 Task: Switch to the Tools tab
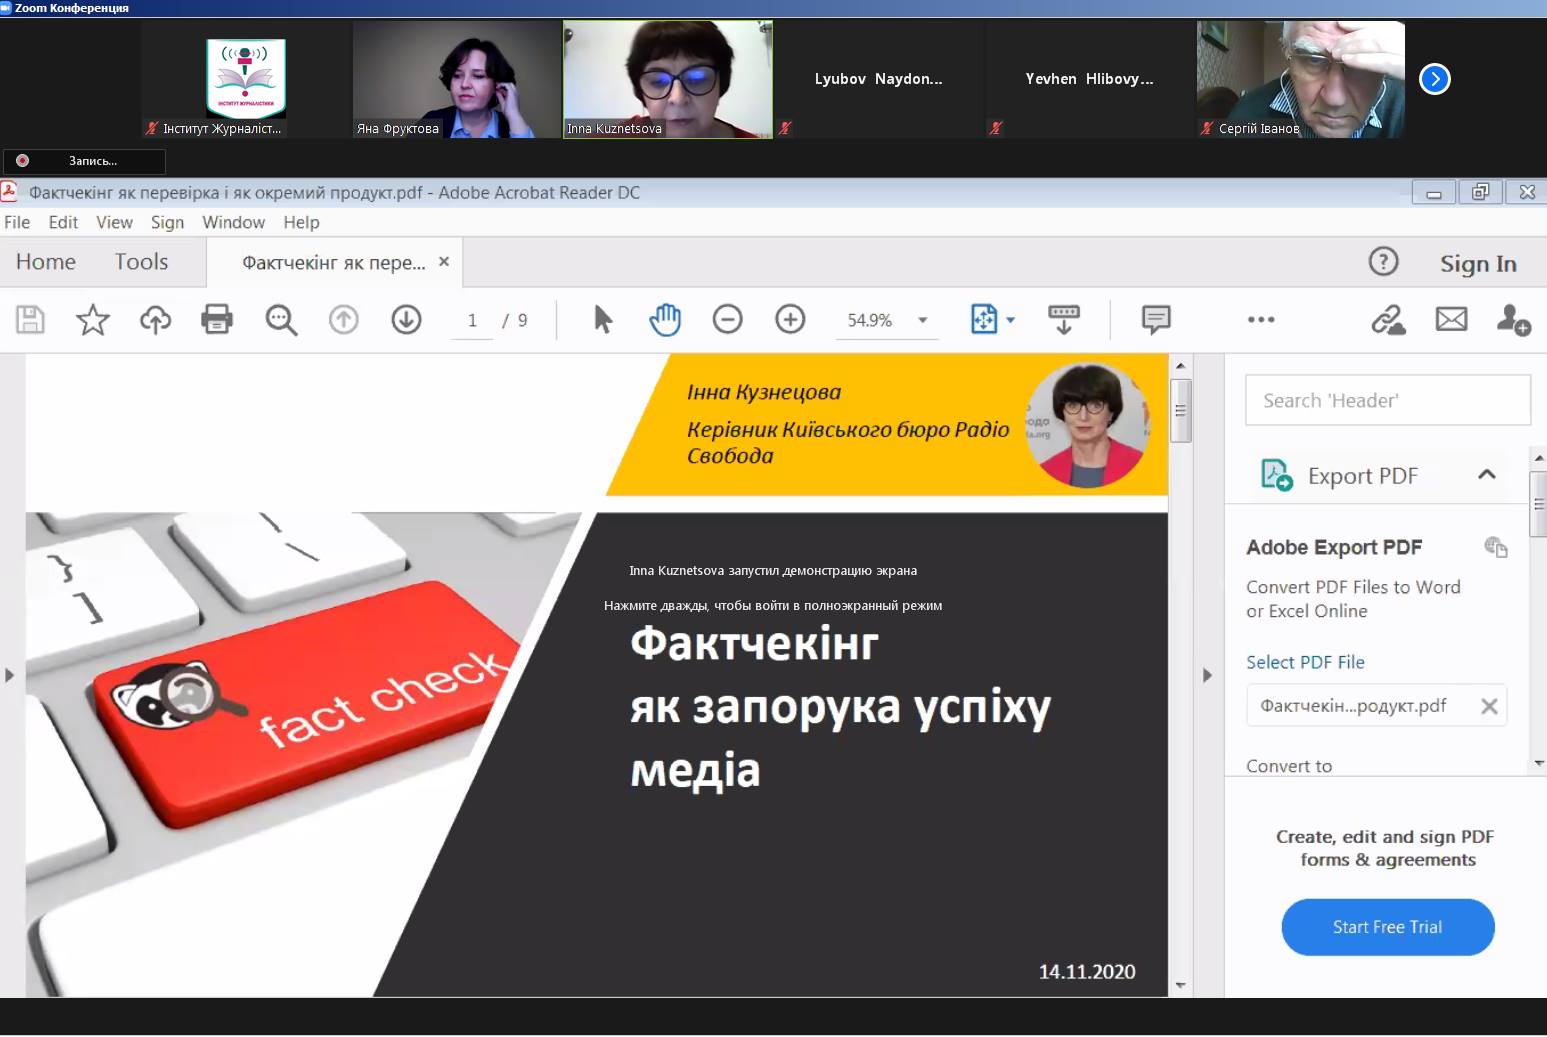[x=141, y=262]
